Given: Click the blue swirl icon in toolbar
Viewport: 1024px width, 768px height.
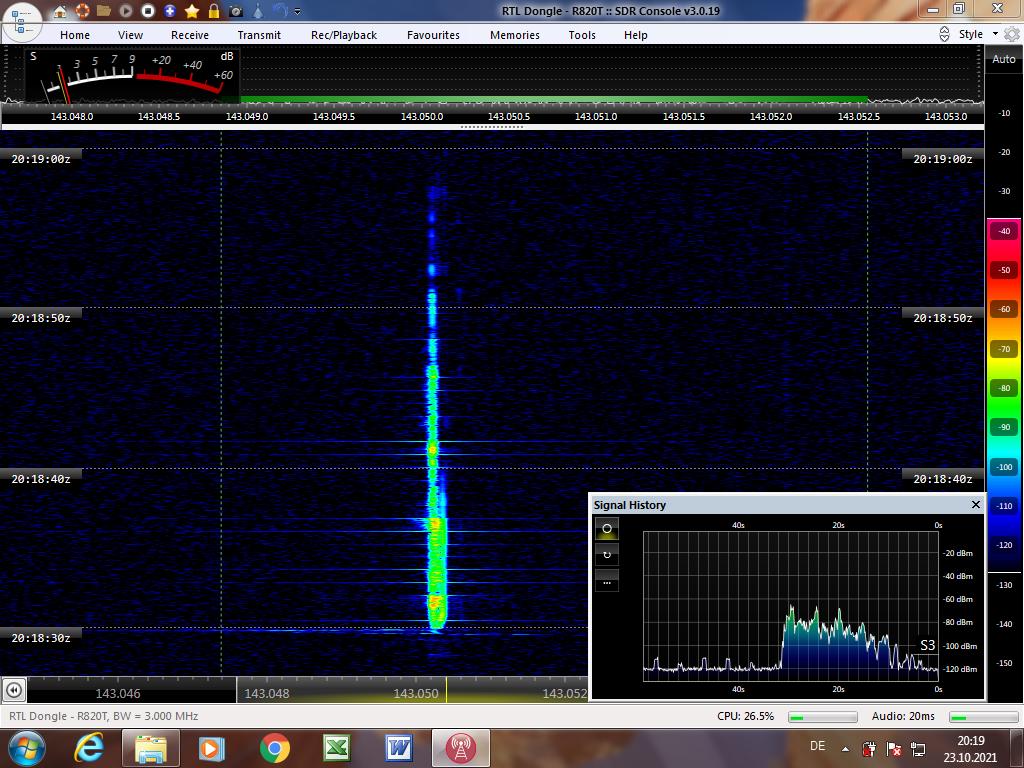Looking at the screenshot, I should [x=280, y=10].
